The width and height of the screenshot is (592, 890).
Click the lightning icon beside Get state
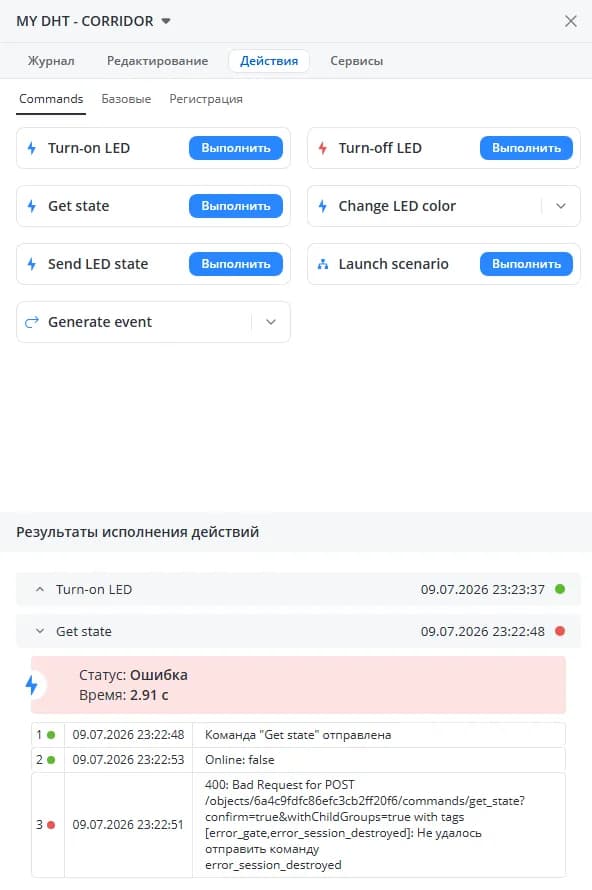[32, 206]
